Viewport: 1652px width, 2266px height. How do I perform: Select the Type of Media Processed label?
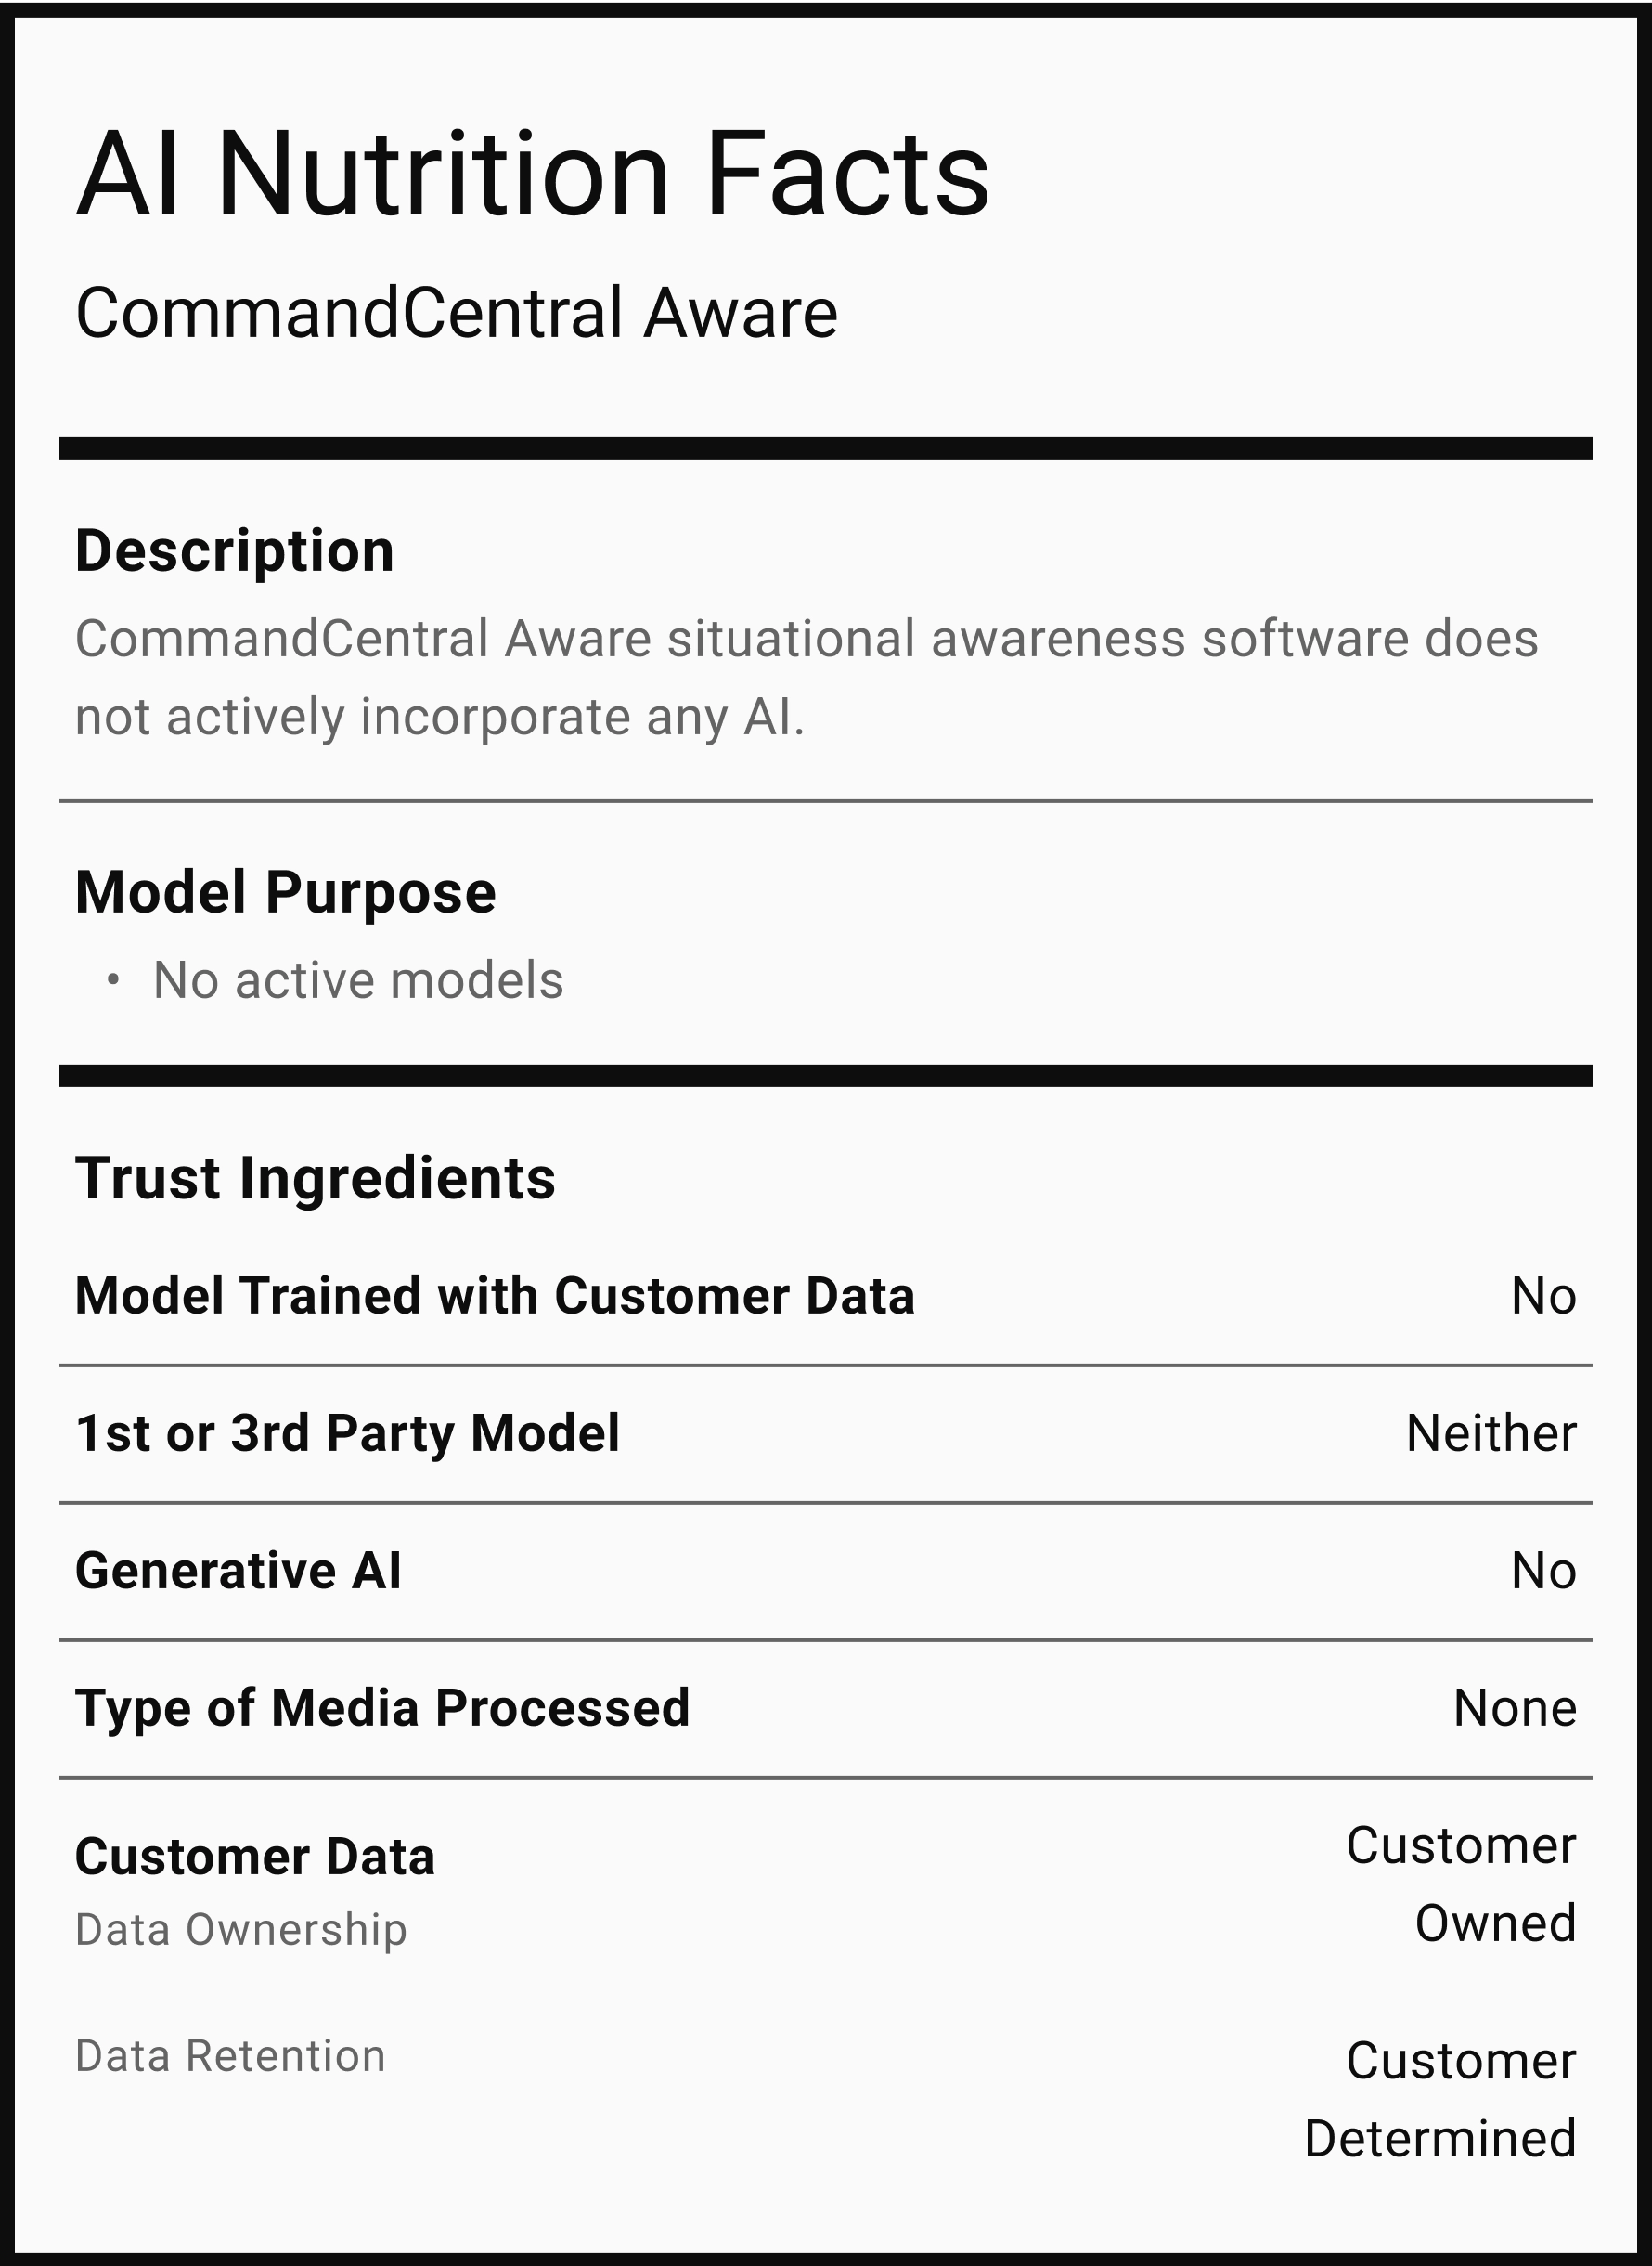pyautogui.click(x=382, y=1707)
